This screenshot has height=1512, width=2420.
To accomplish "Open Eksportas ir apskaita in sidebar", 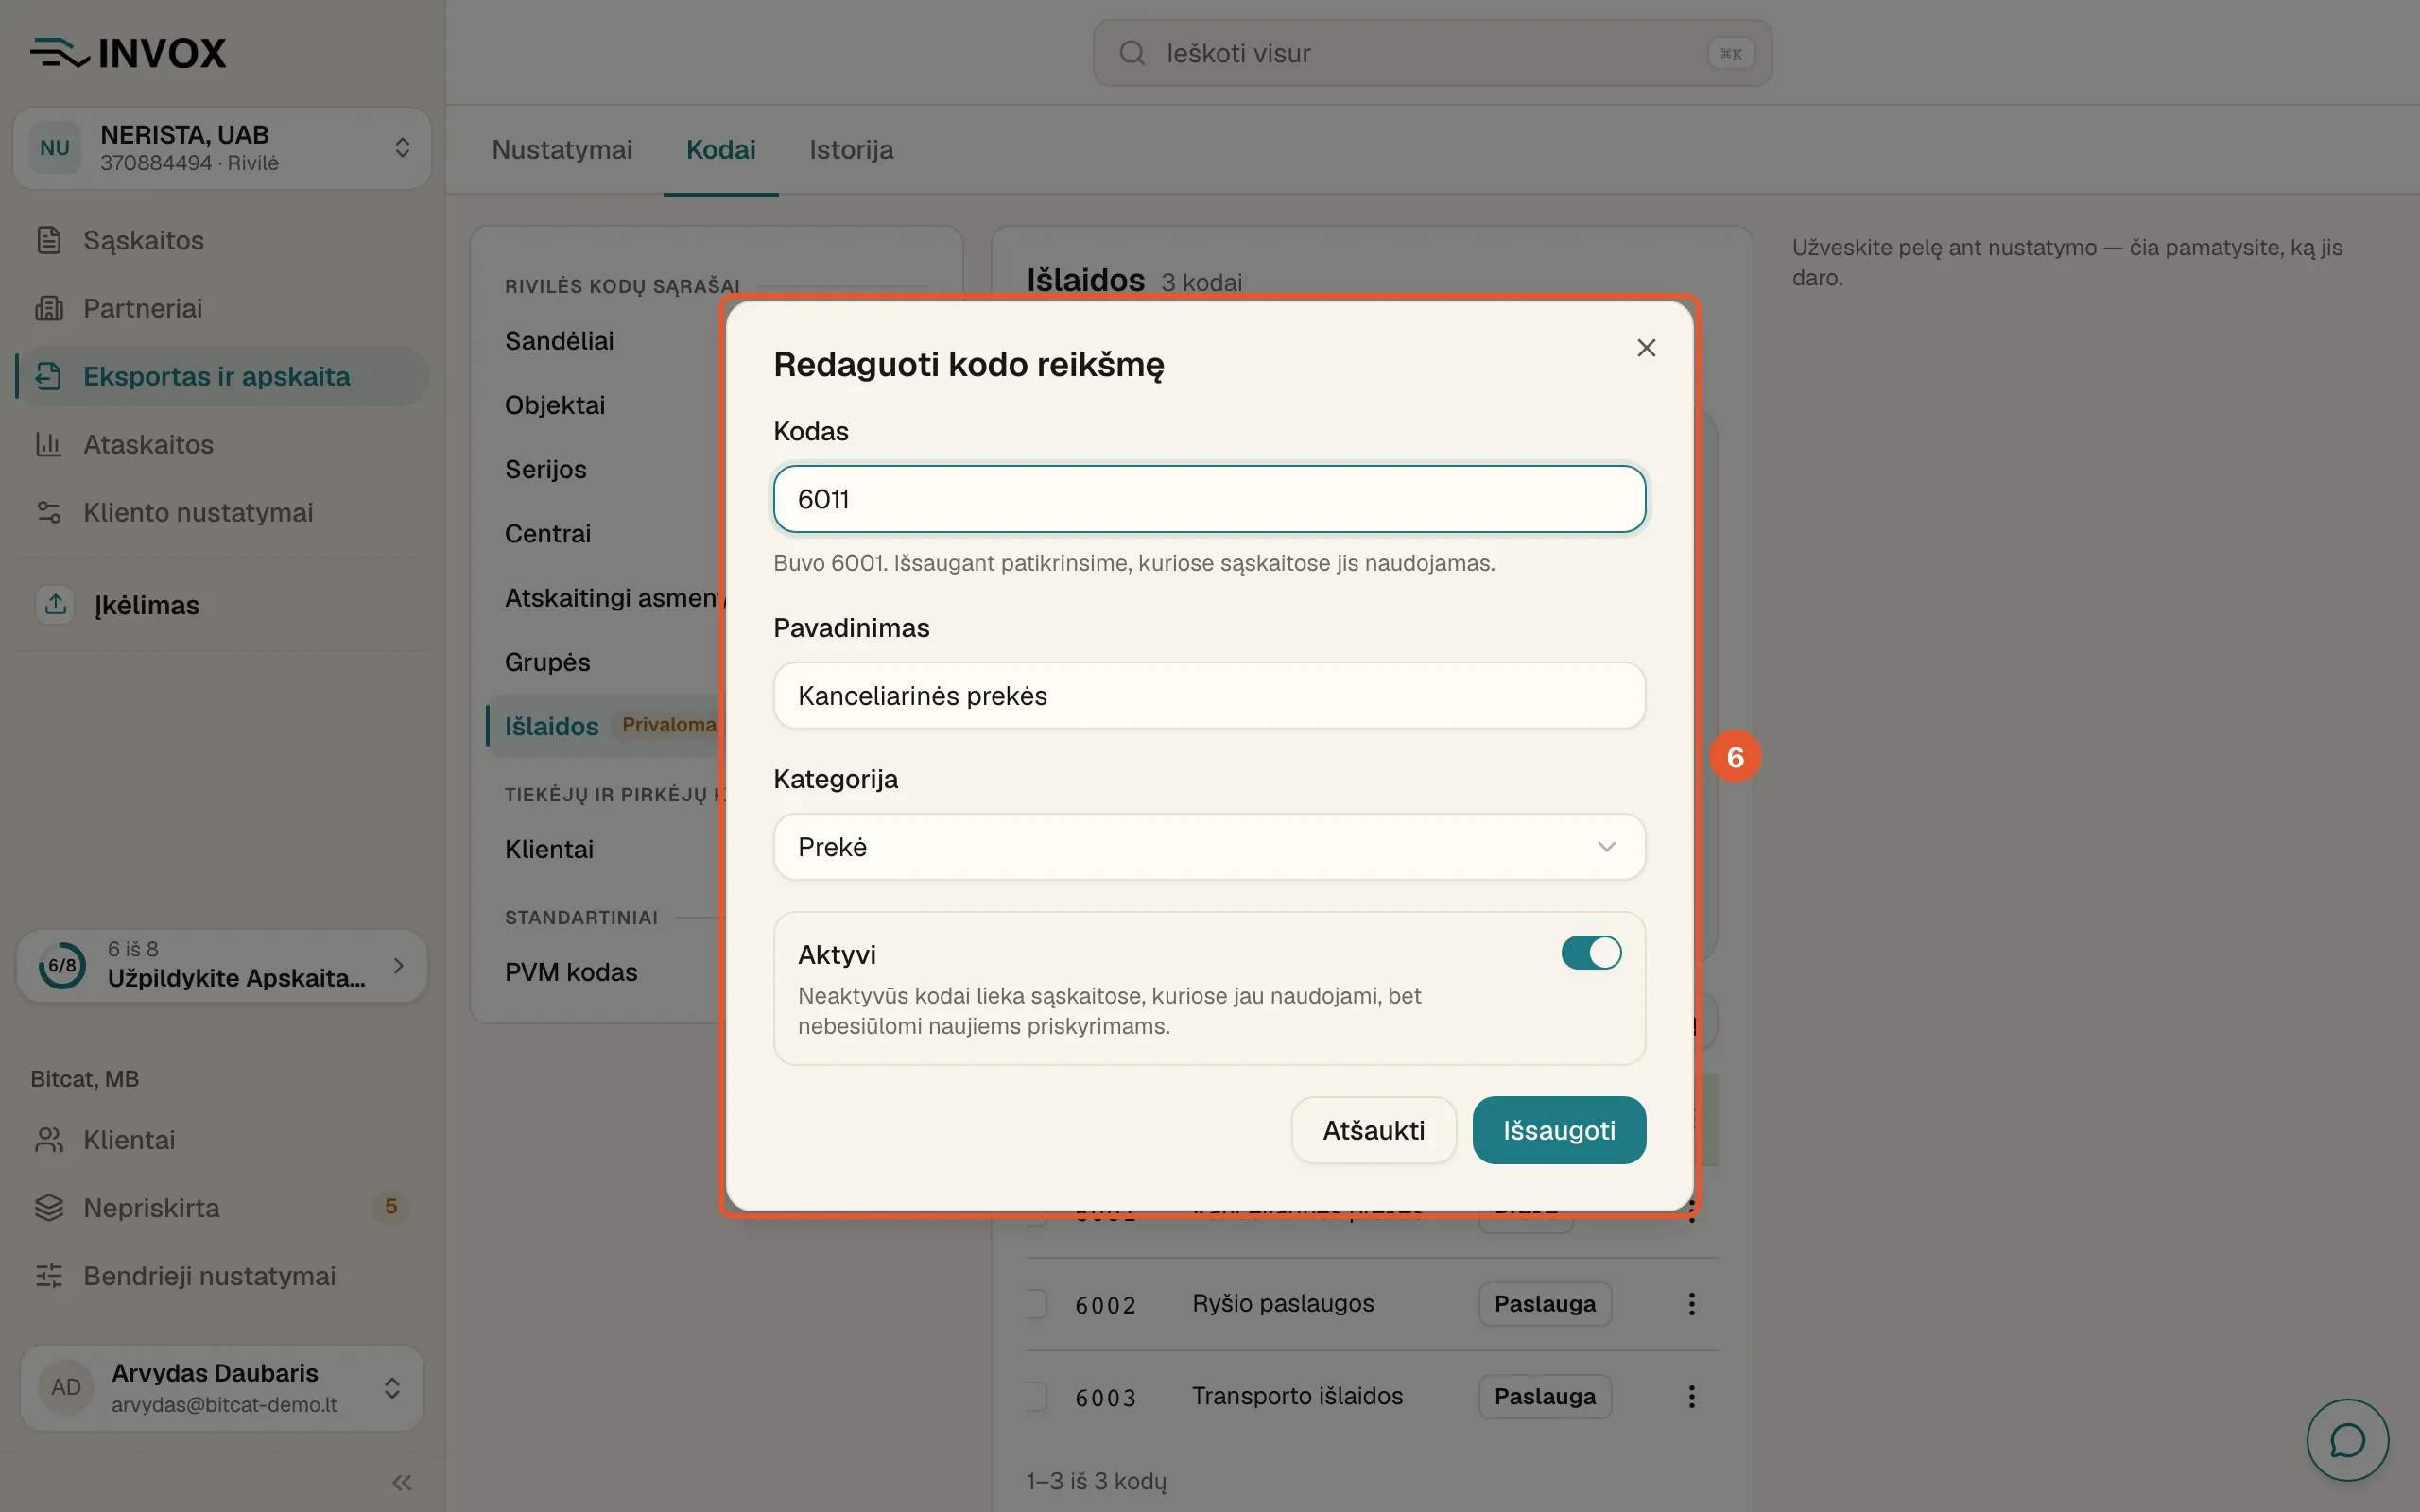I will [x=222, y=376].
